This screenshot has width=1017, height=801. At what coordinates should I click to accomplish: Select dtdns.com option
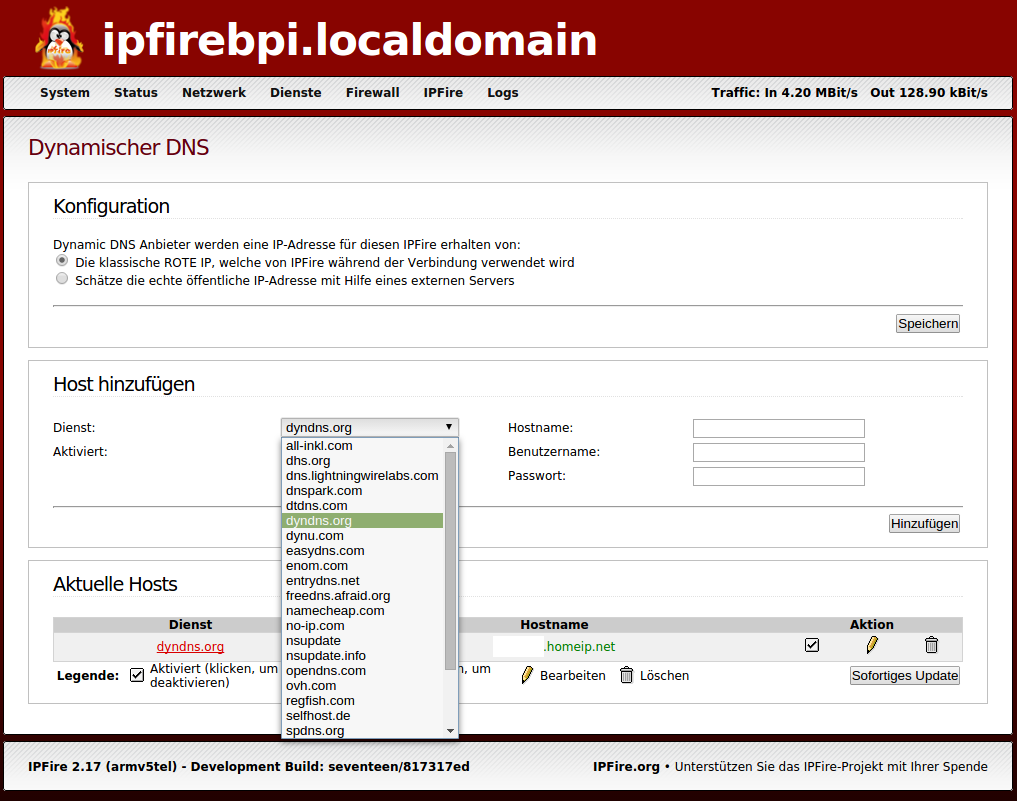click(x=363, y=505)
